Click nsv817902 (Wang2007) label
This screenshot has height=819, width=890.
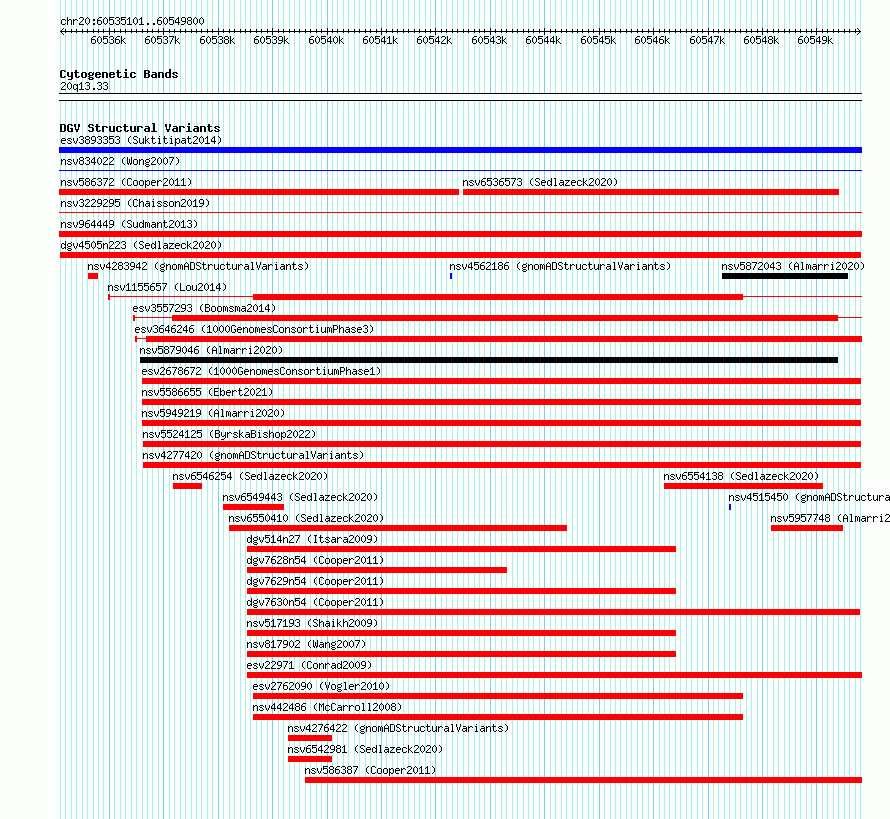coord(306,644)
